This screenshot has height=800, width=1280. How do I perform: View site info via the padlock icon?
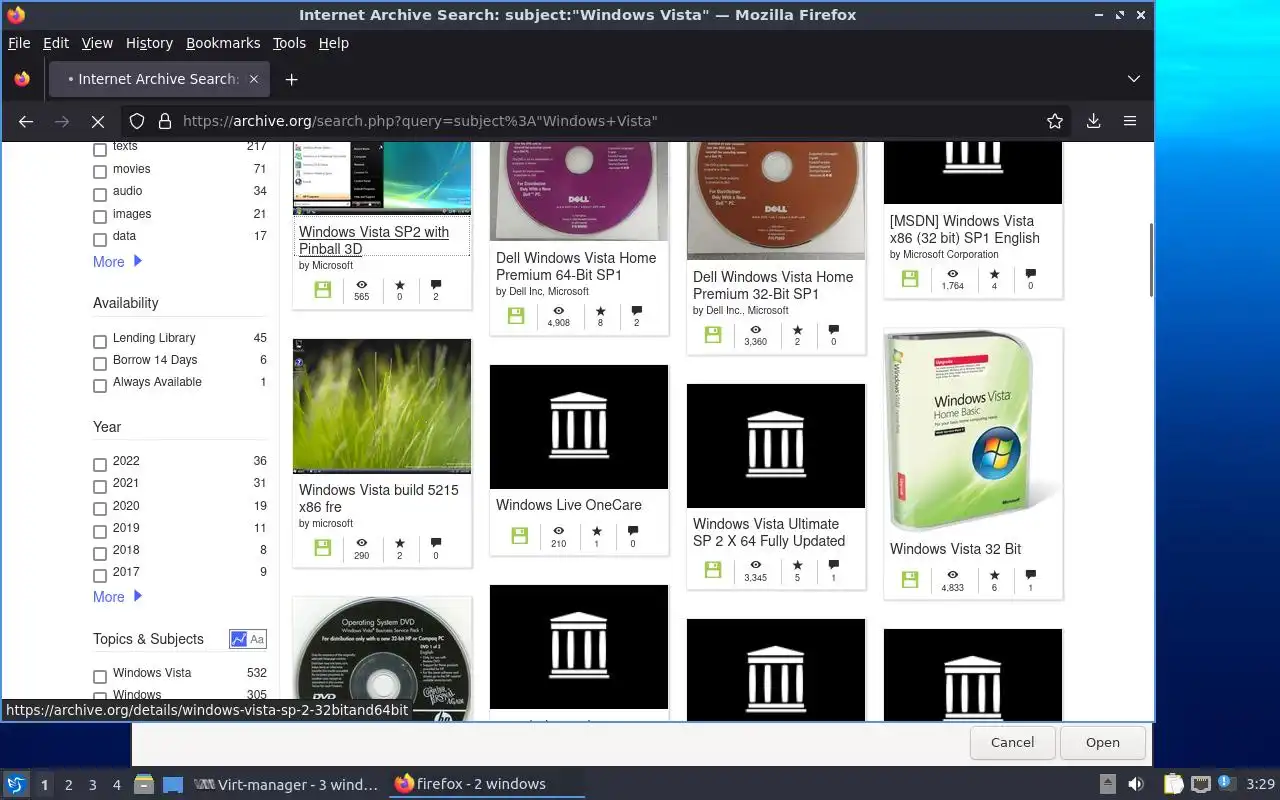[164, 121]
